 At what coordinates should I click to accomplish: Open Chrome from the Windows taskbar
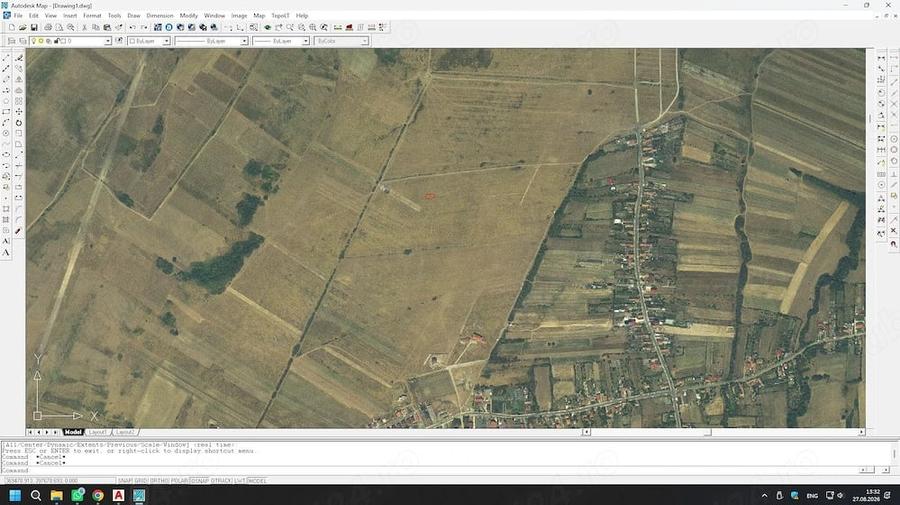pyautogui.click(x=98, y=495)
